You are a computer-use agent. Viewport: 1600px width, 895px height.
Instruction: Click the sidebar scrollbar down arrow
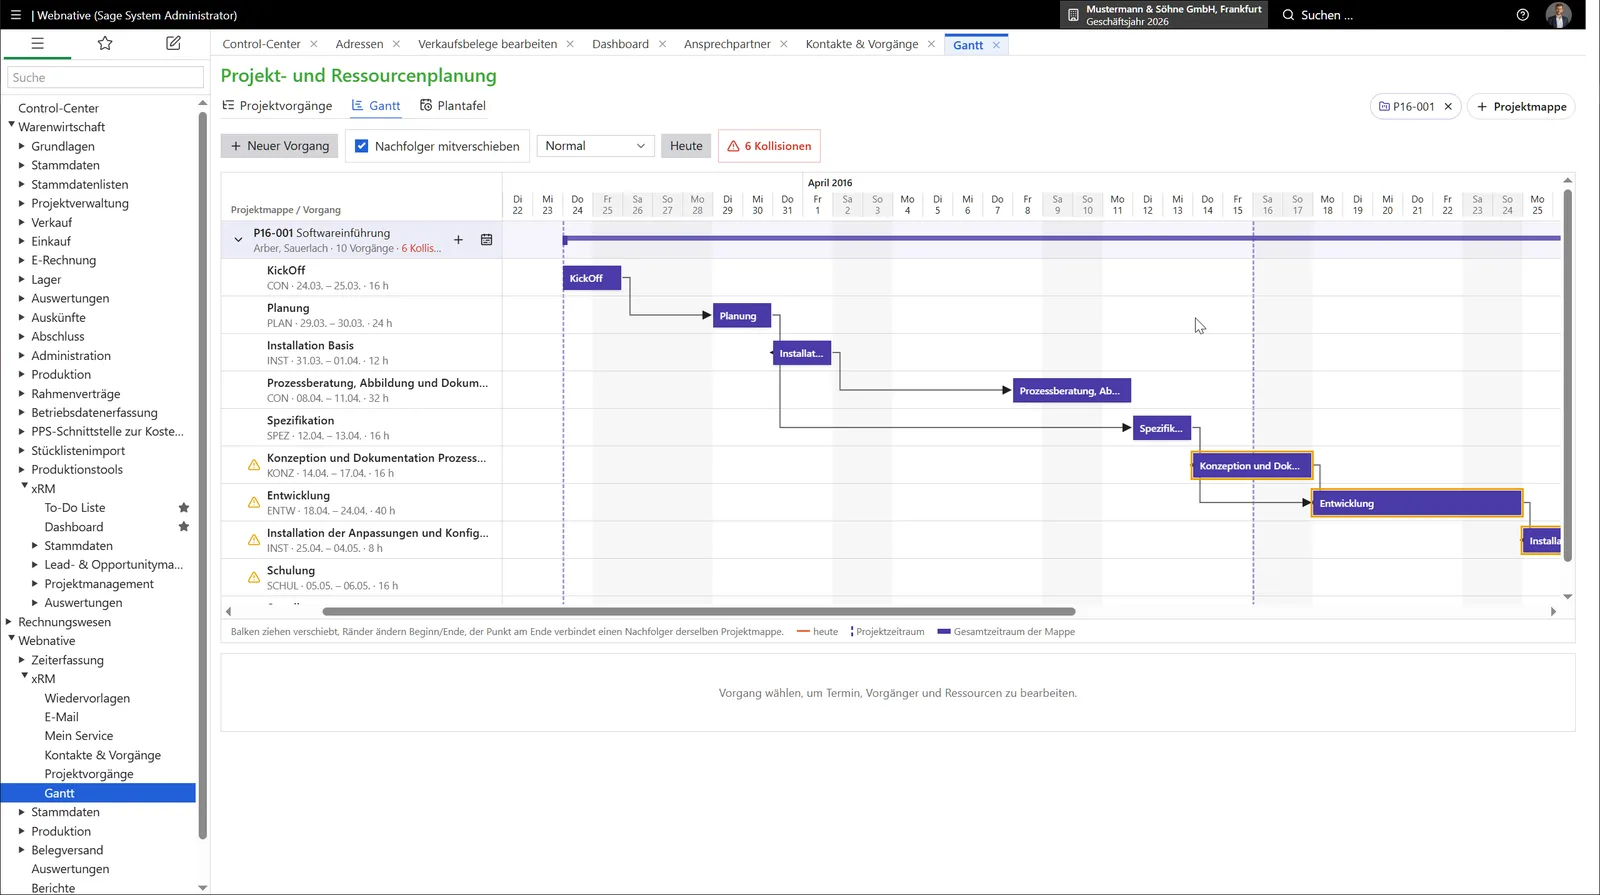pyautogui.click(x=203, y=887)
